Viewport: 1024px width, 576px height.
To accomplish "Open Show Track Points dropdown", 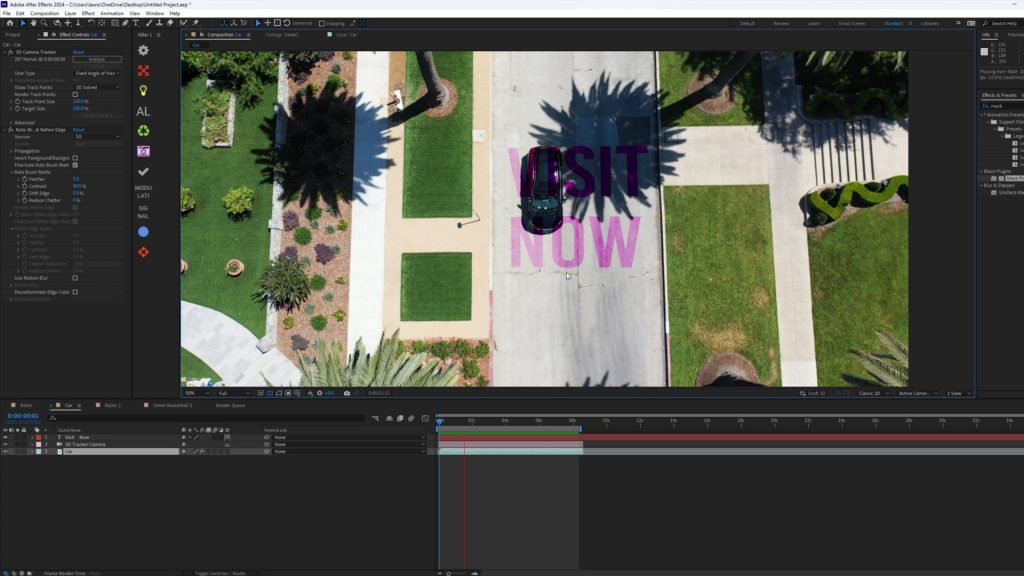I will pos(97,88).
